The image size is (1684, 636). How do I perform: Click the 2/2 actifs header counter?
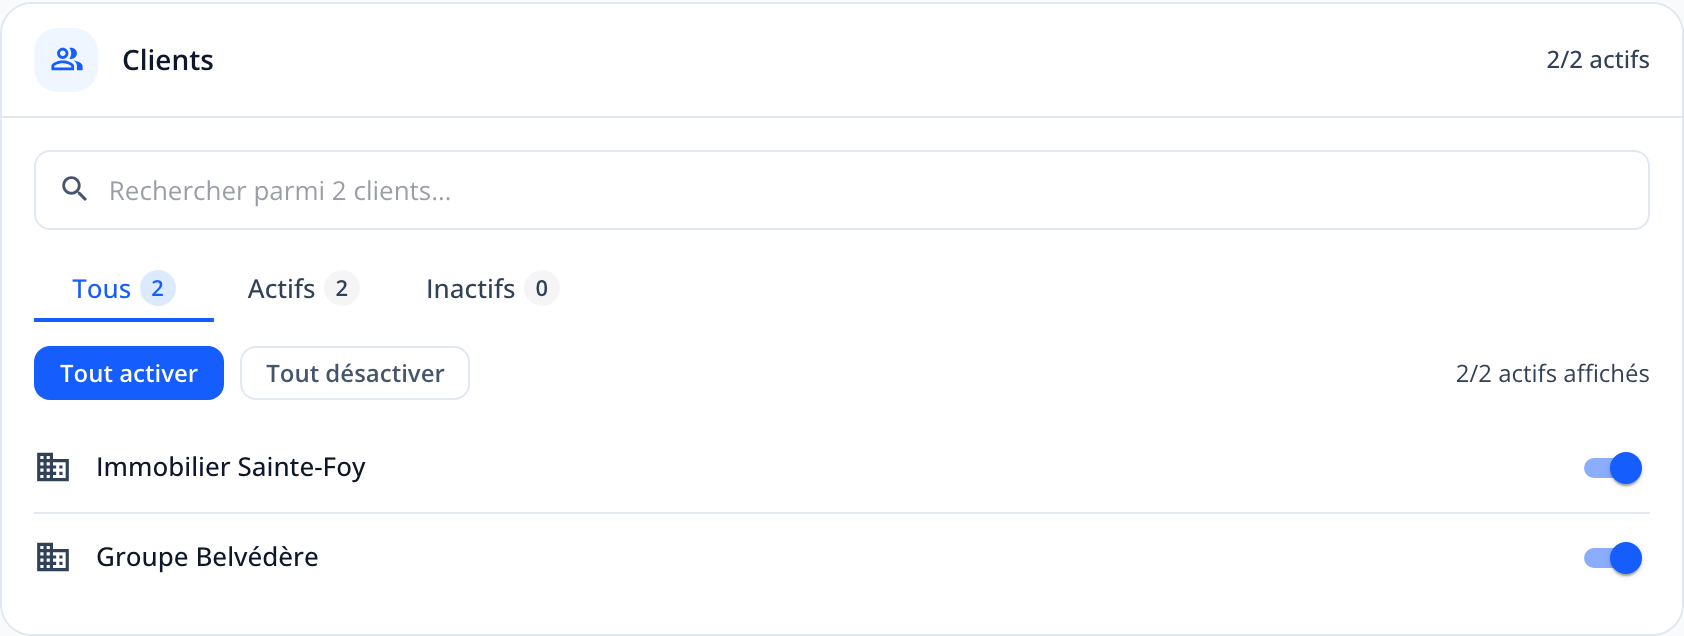(1598, 60)
